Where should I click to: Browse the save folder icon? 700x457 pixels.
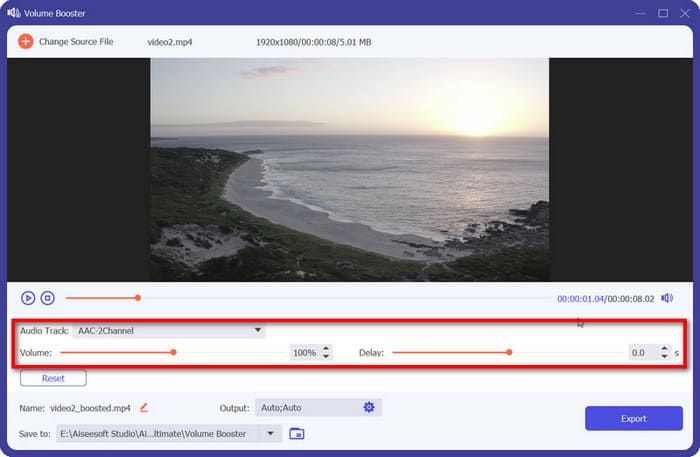click(x=296, y=433)
